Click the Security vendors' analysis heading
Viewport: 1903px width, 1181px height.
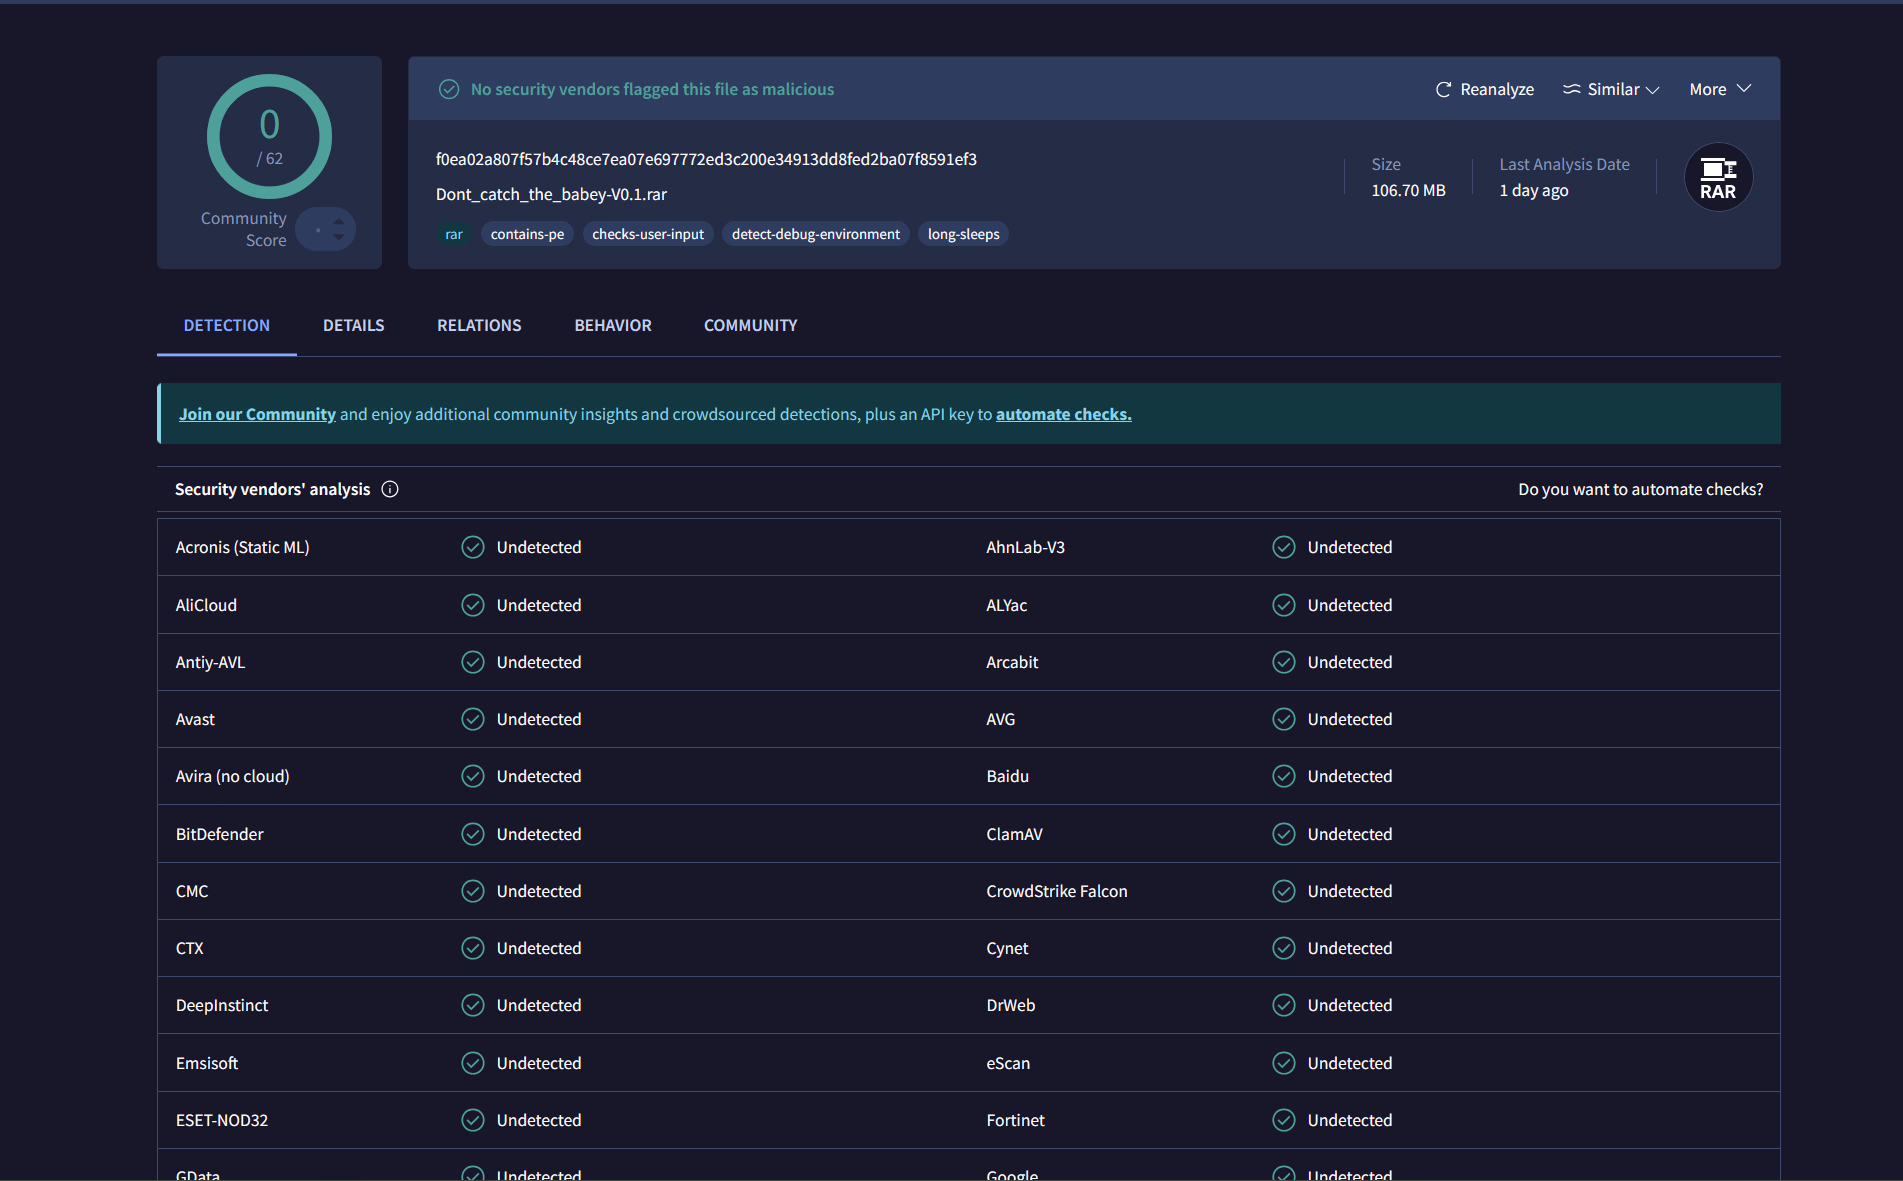coord(273,489)
